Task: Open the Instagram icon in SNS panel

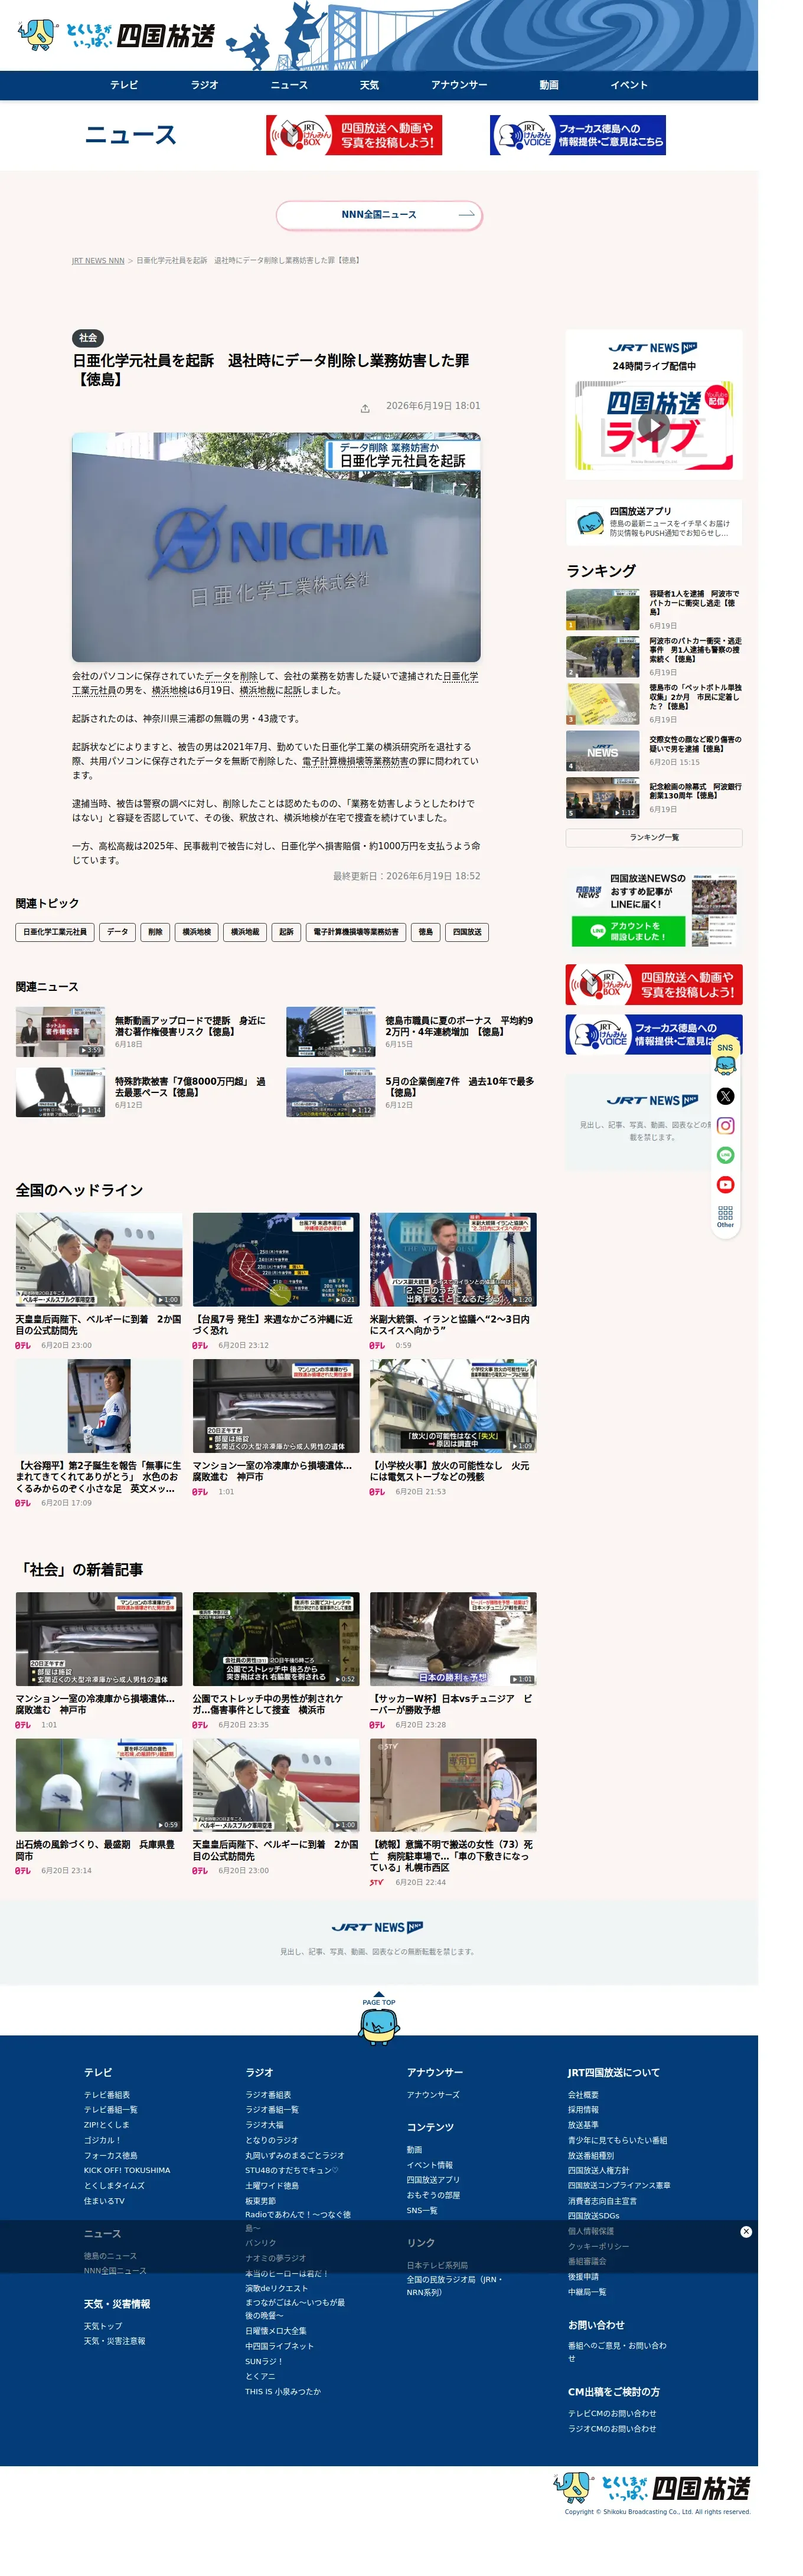Action: (x=725, y=1126)
